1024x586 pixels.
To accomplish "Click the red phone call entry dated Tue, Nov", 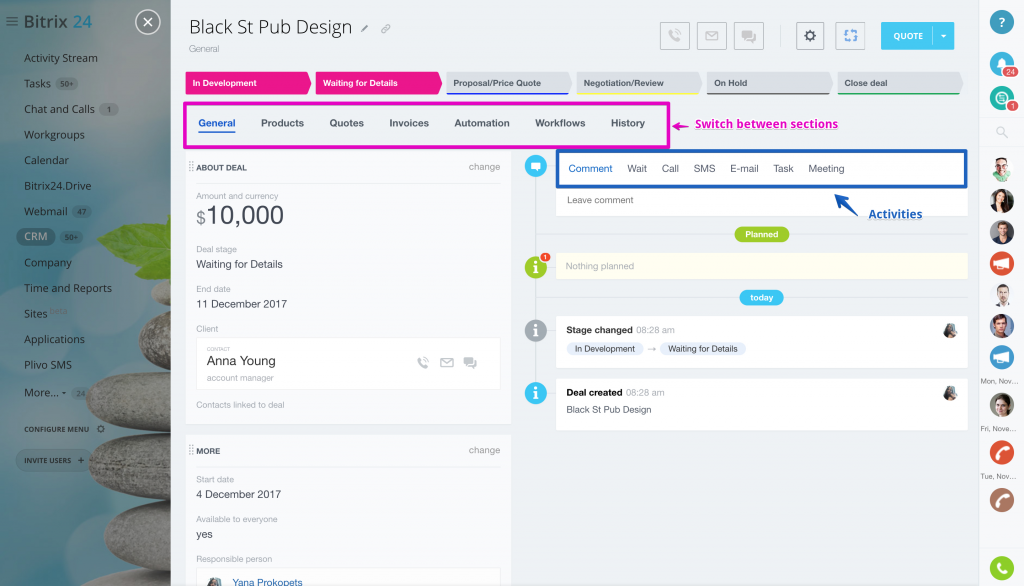I will 1001,452.
